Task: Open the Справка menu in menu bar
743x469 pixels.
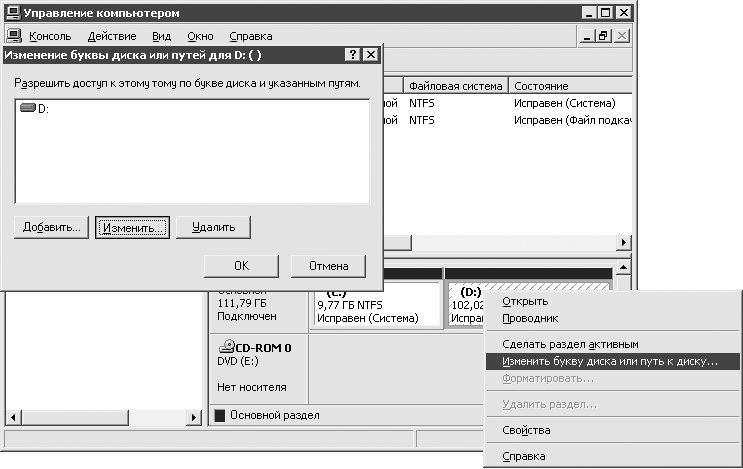Action: point(250,36)
